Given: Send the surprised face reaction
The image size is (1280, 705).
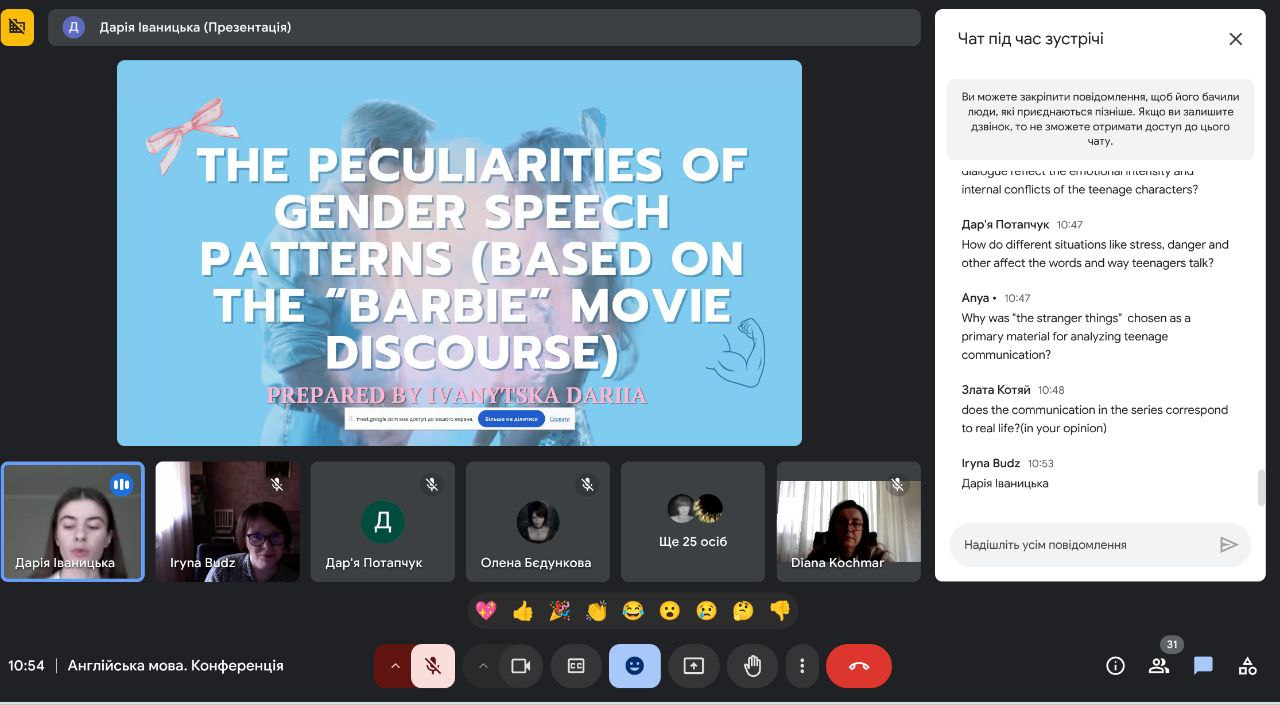Looking at the screenshot, I should click(x=670, y=610).
